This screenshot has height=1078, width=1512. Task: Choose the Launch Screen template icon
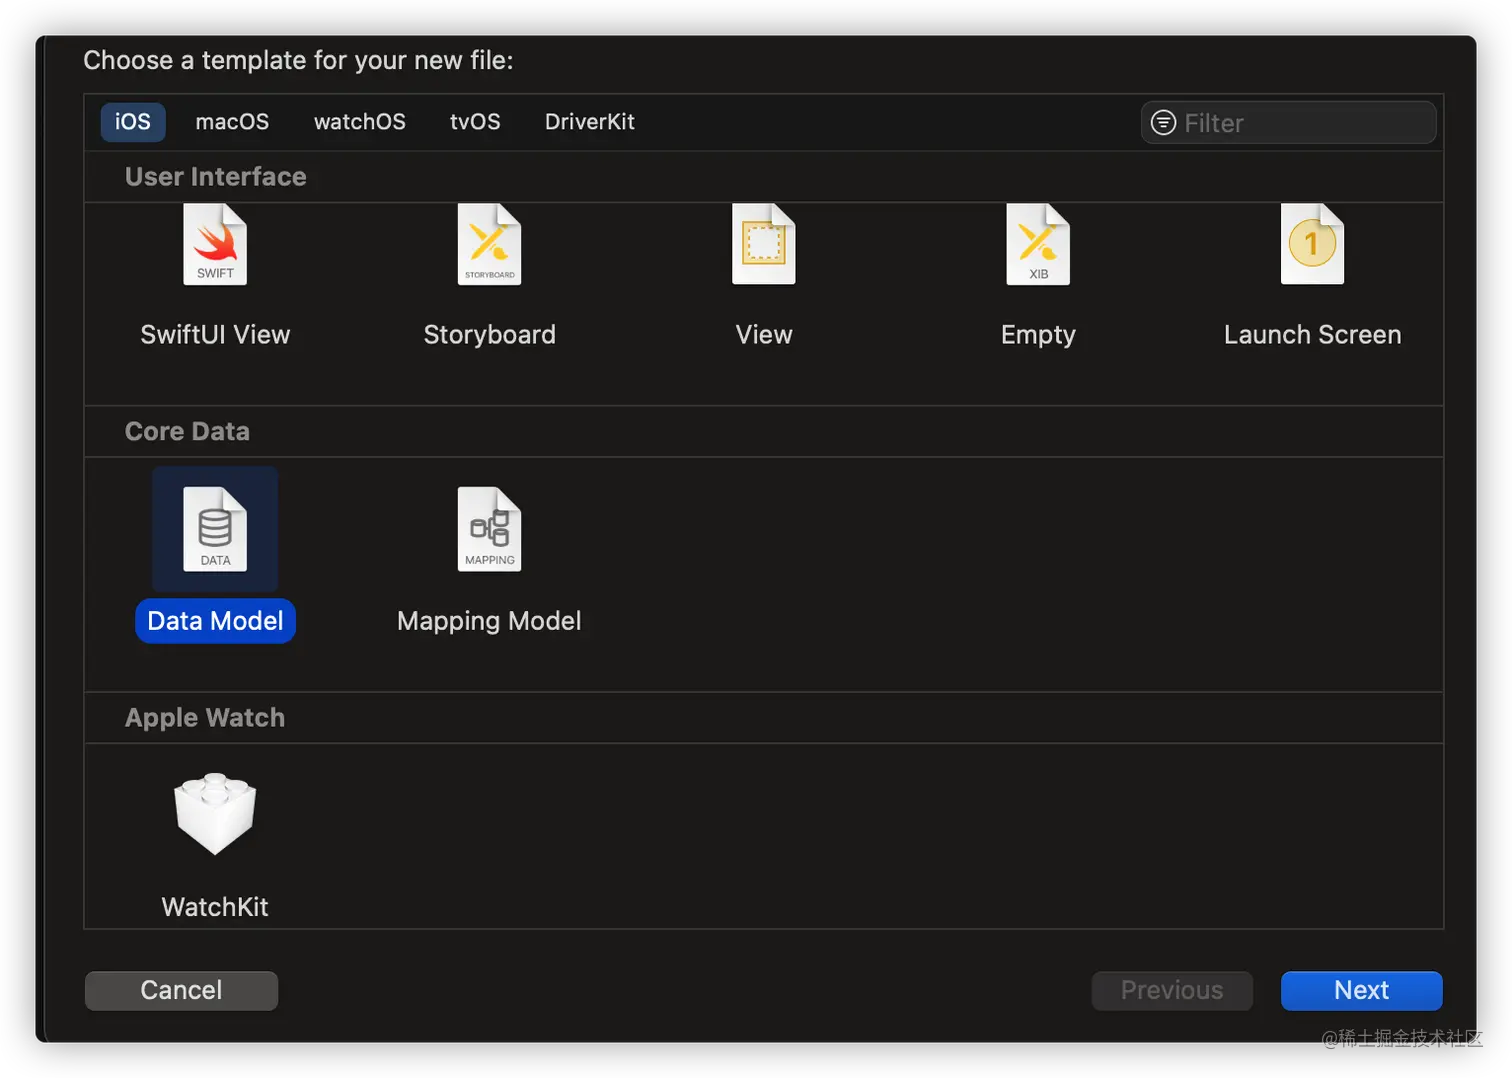1312,245
